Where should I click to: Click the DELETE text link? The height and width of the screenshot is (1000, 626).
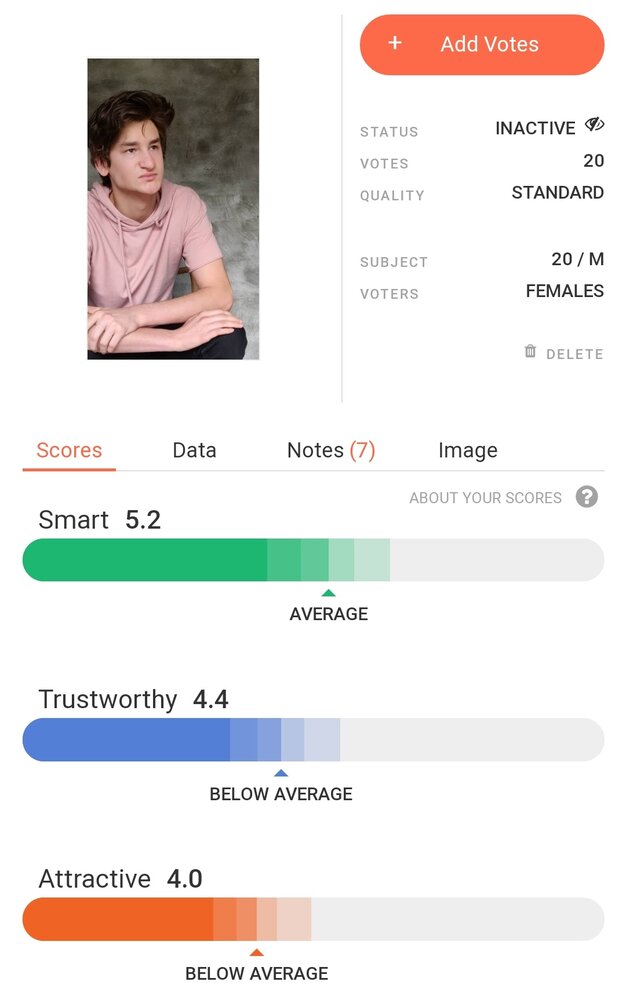[574, 354]
